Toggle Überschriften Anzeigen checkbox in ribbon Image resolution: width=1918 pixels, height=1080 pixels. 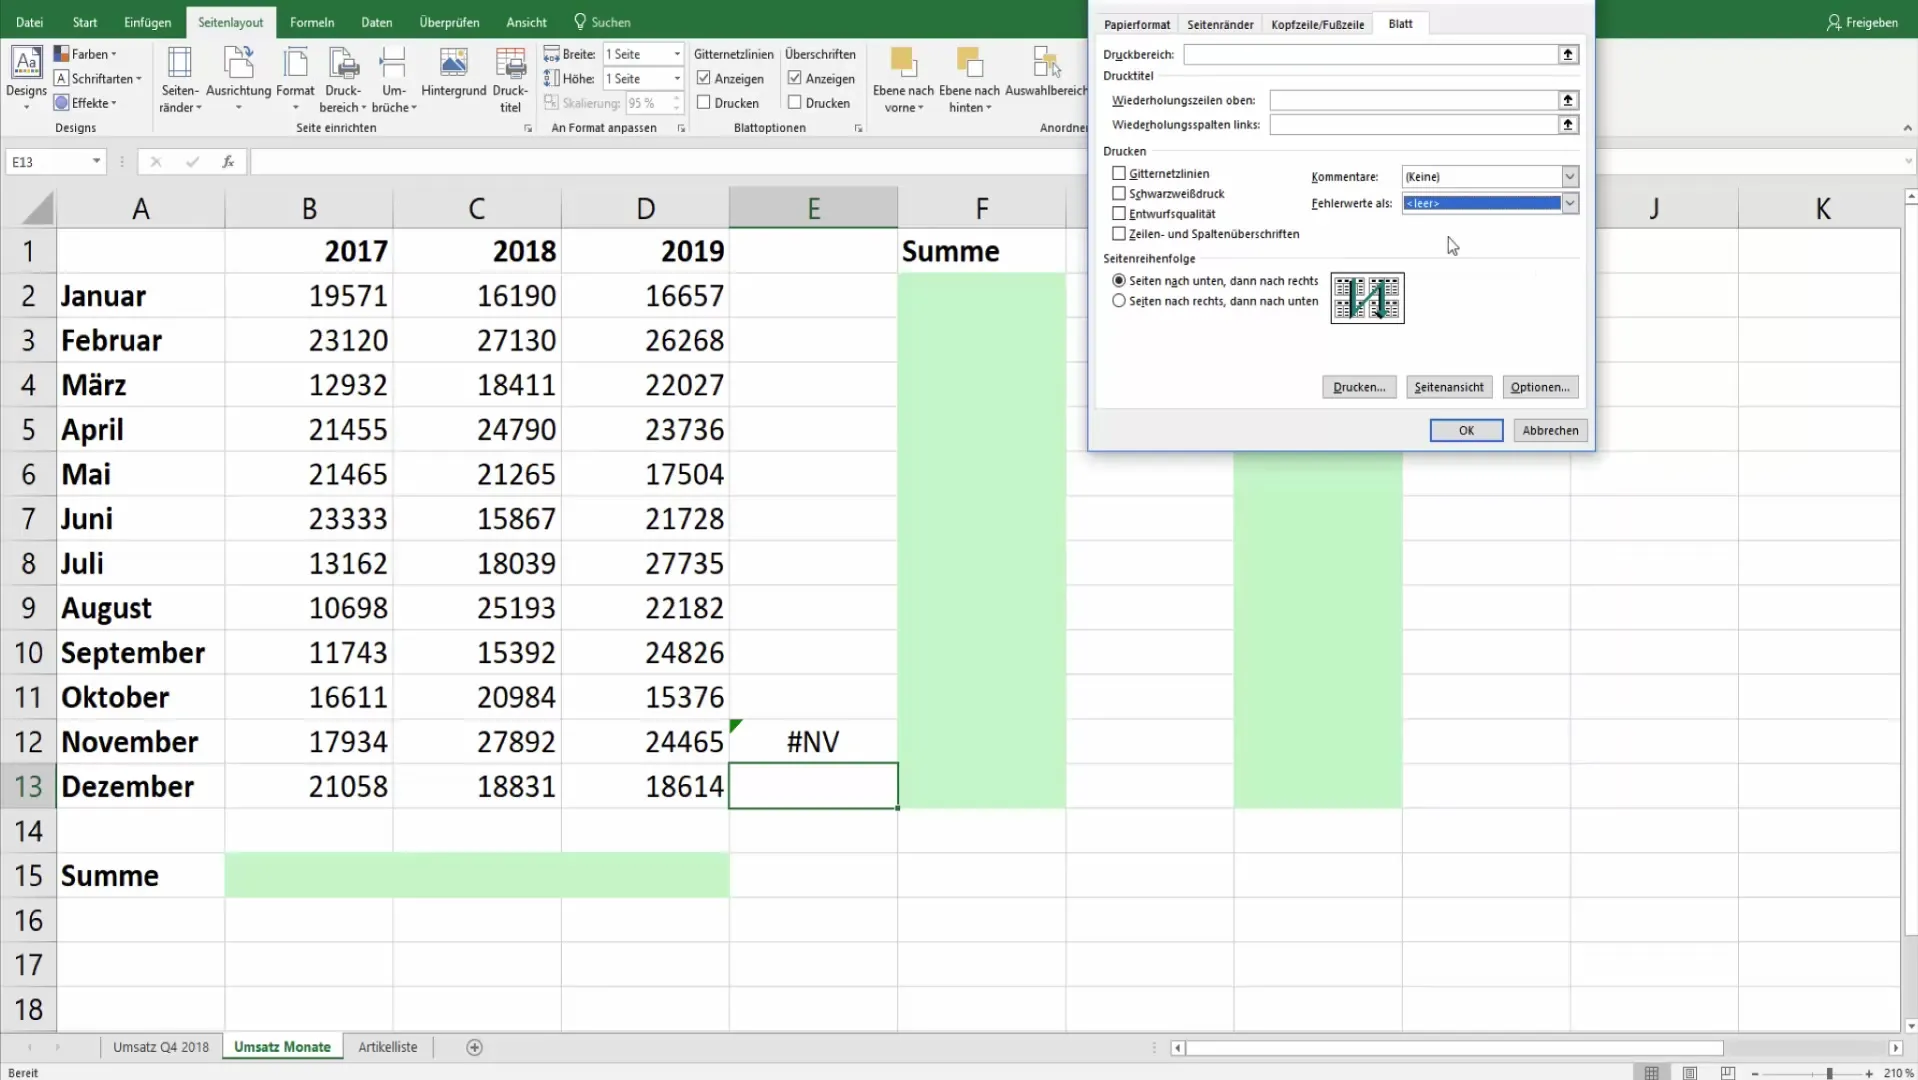point(795,78)
